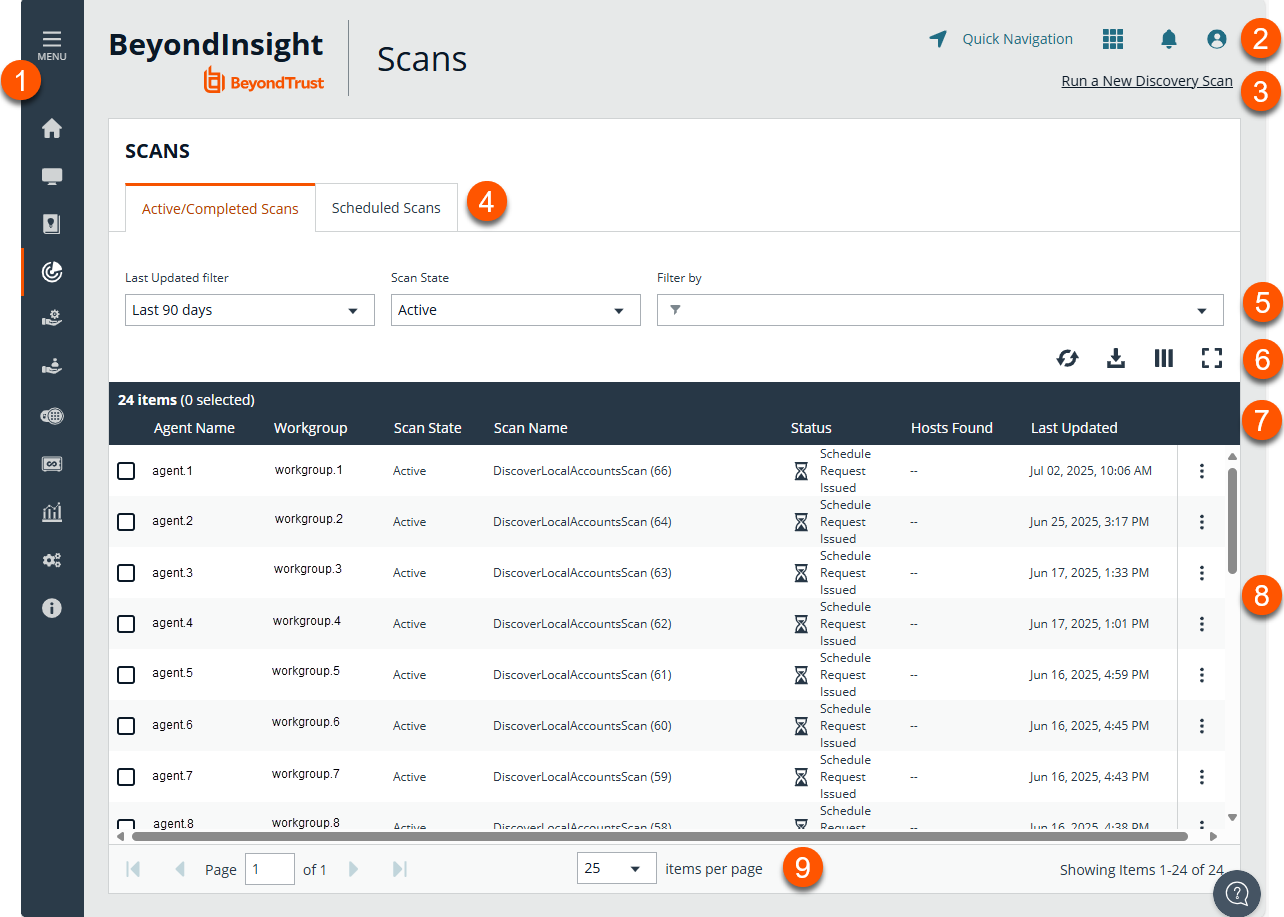The height and width of the screenshot is (917, 1284).
Task: Expand the Filter by dropdown
Action: (1201, 311)
